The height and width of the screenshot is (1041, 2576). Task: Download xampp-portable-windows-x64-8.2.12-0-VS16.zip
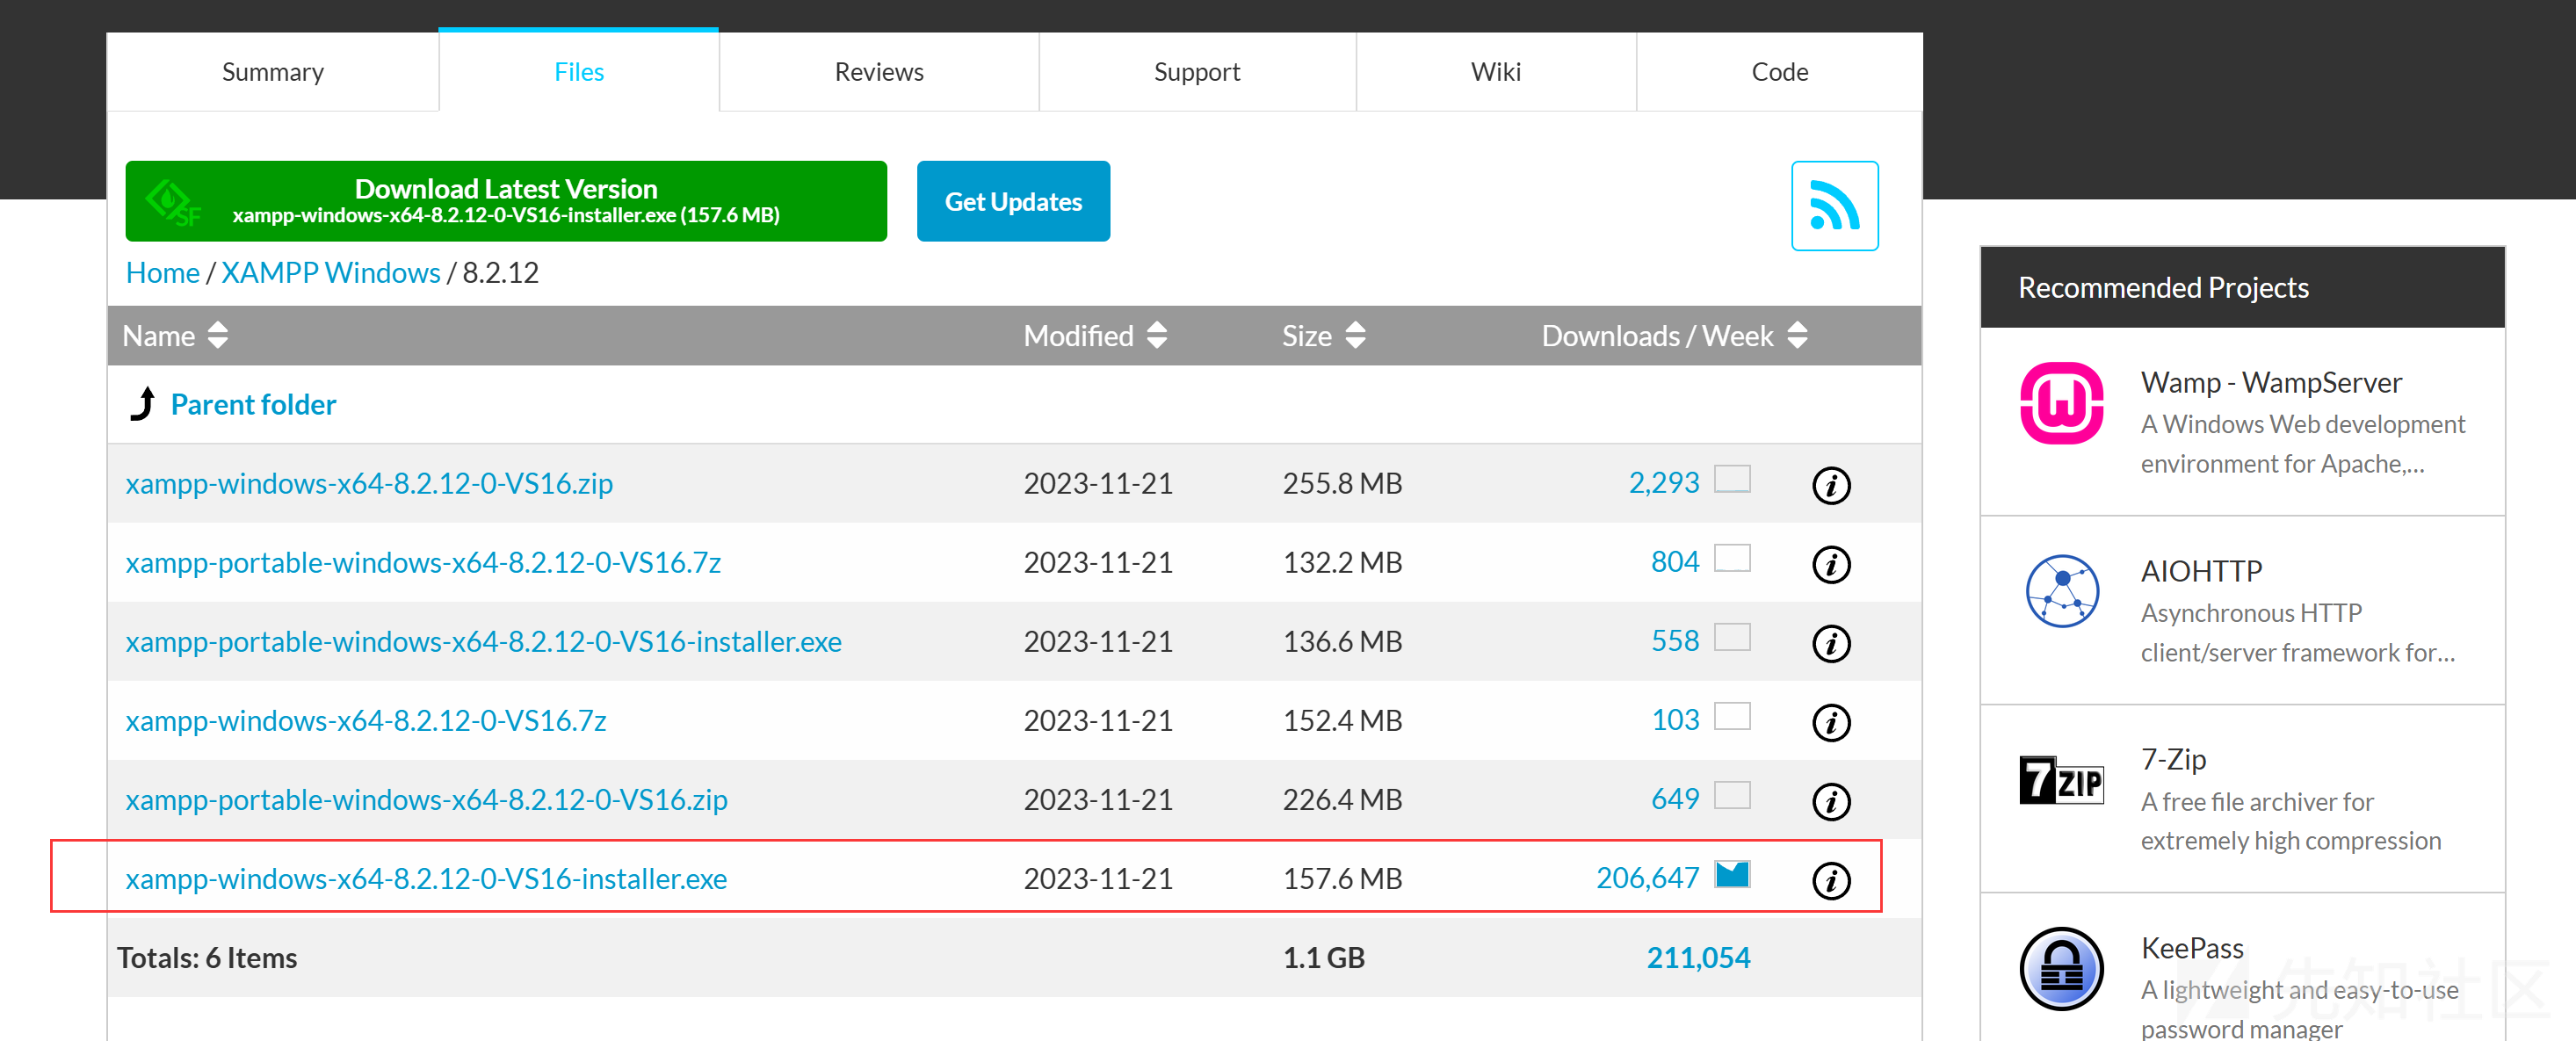coord(426,799)
